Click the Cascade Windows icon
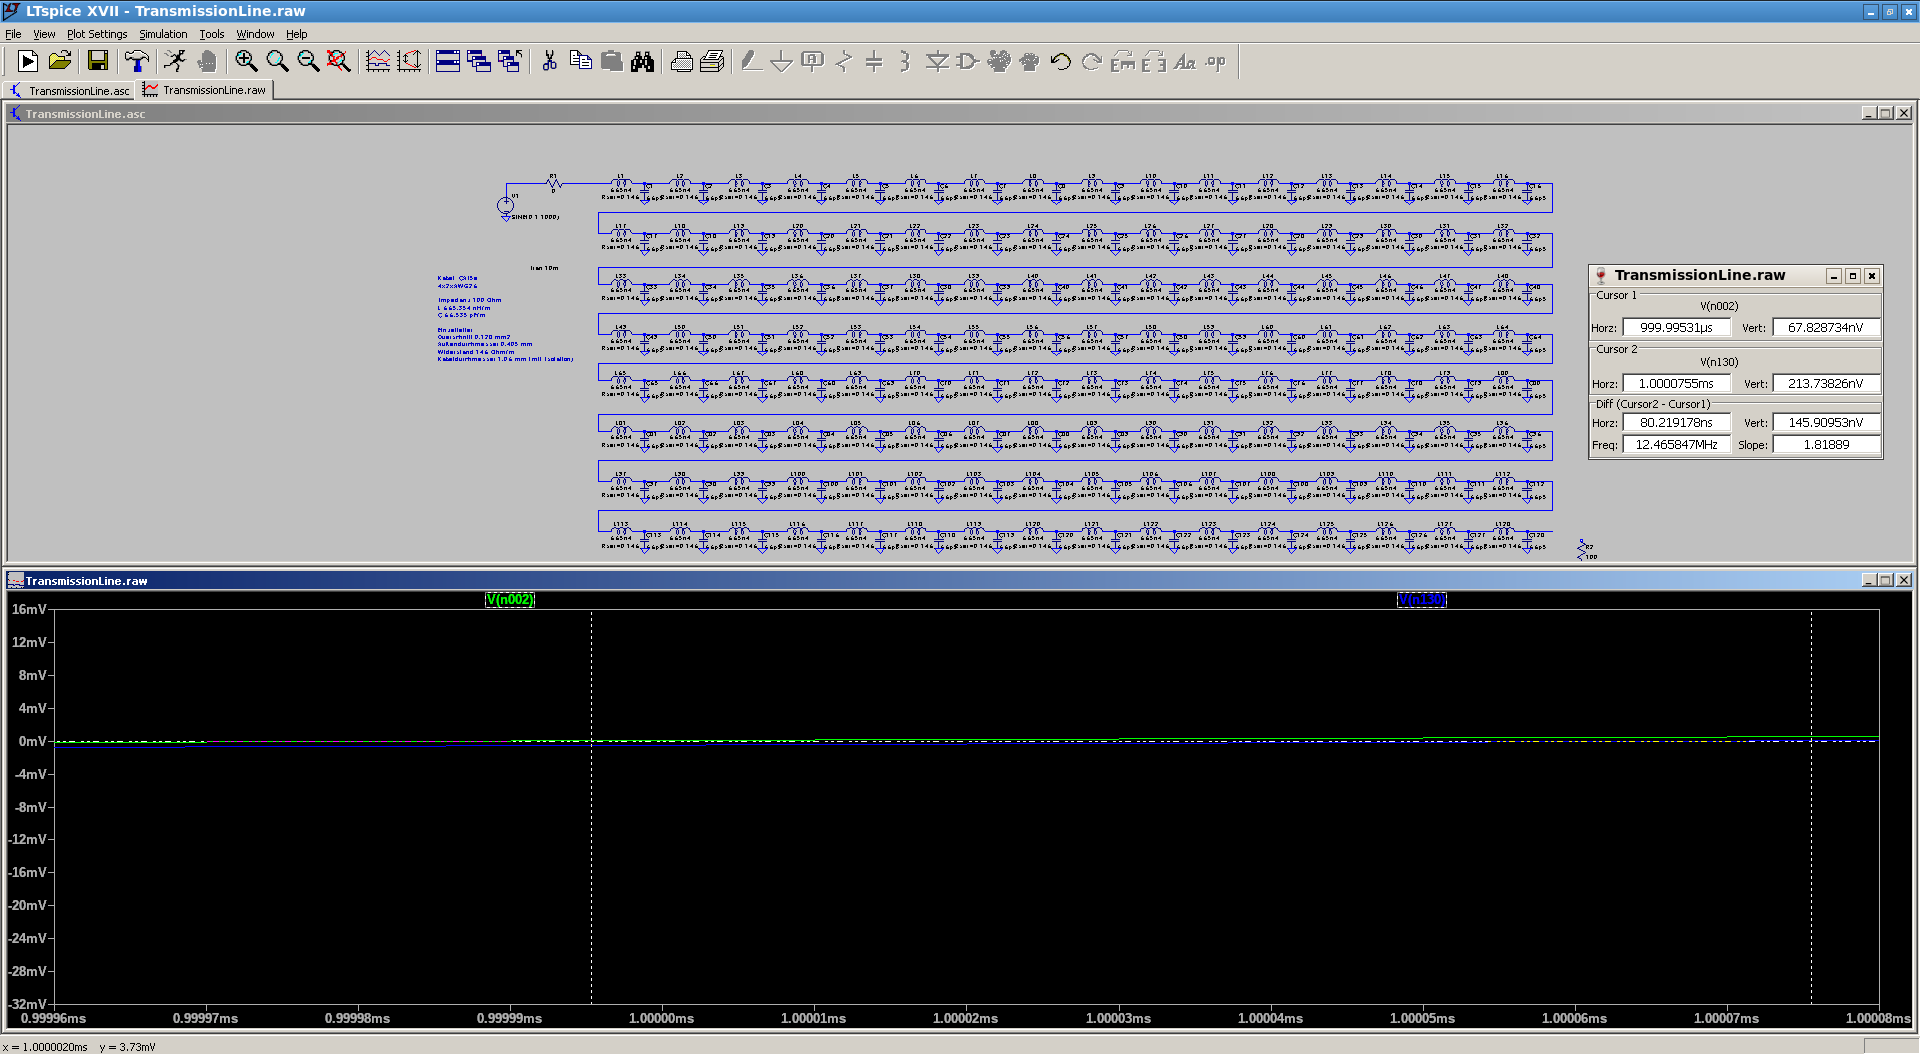Viewport: 1920px width, 1054px height. (479, 62)
